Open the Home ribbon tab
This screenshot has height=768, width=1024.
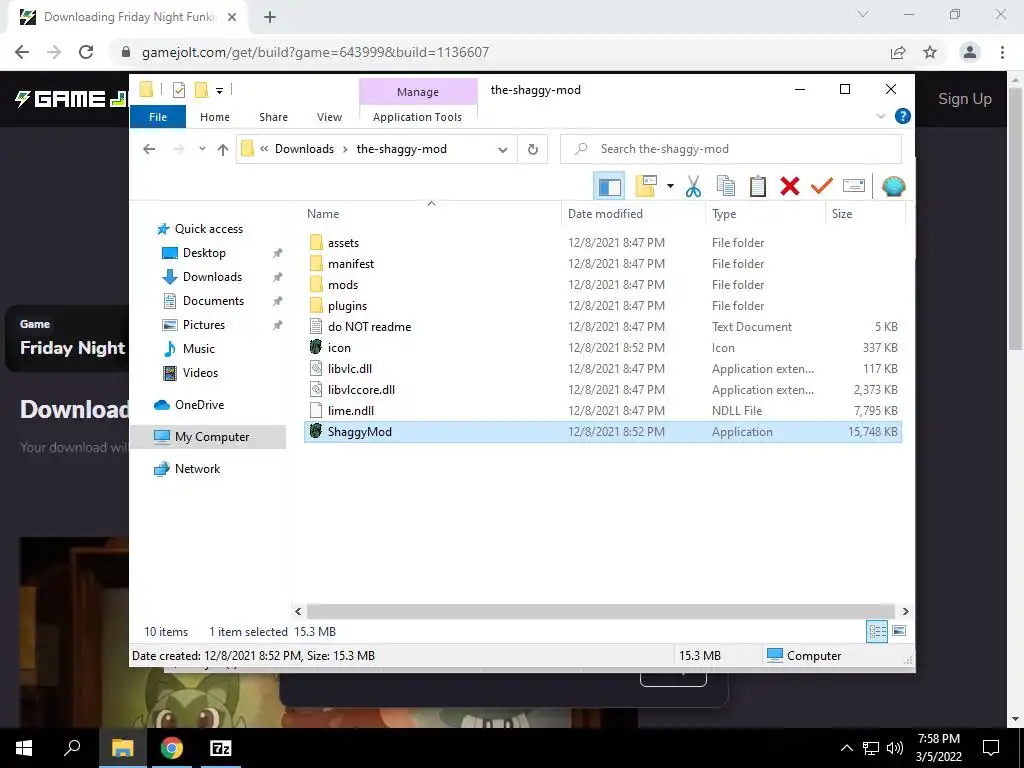tap(215, 117)
